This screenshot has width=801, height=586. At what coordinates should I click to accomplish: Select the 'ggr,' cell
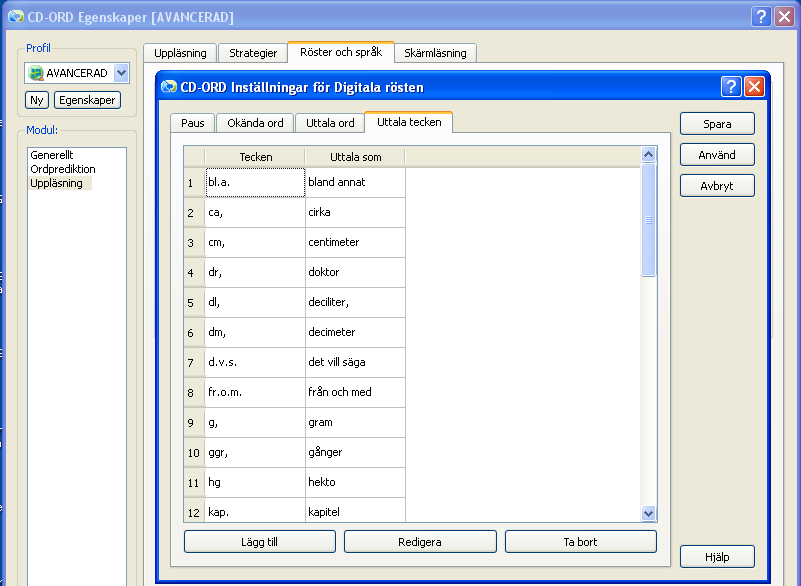255,453
